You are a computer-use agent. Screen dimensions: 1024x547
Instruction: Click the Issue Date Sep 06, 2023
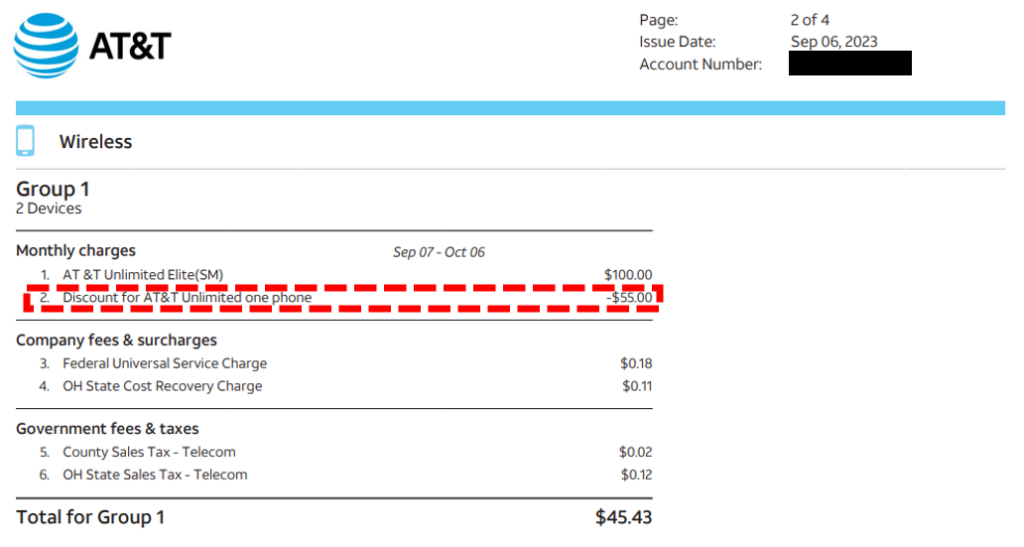pos(834,42)
